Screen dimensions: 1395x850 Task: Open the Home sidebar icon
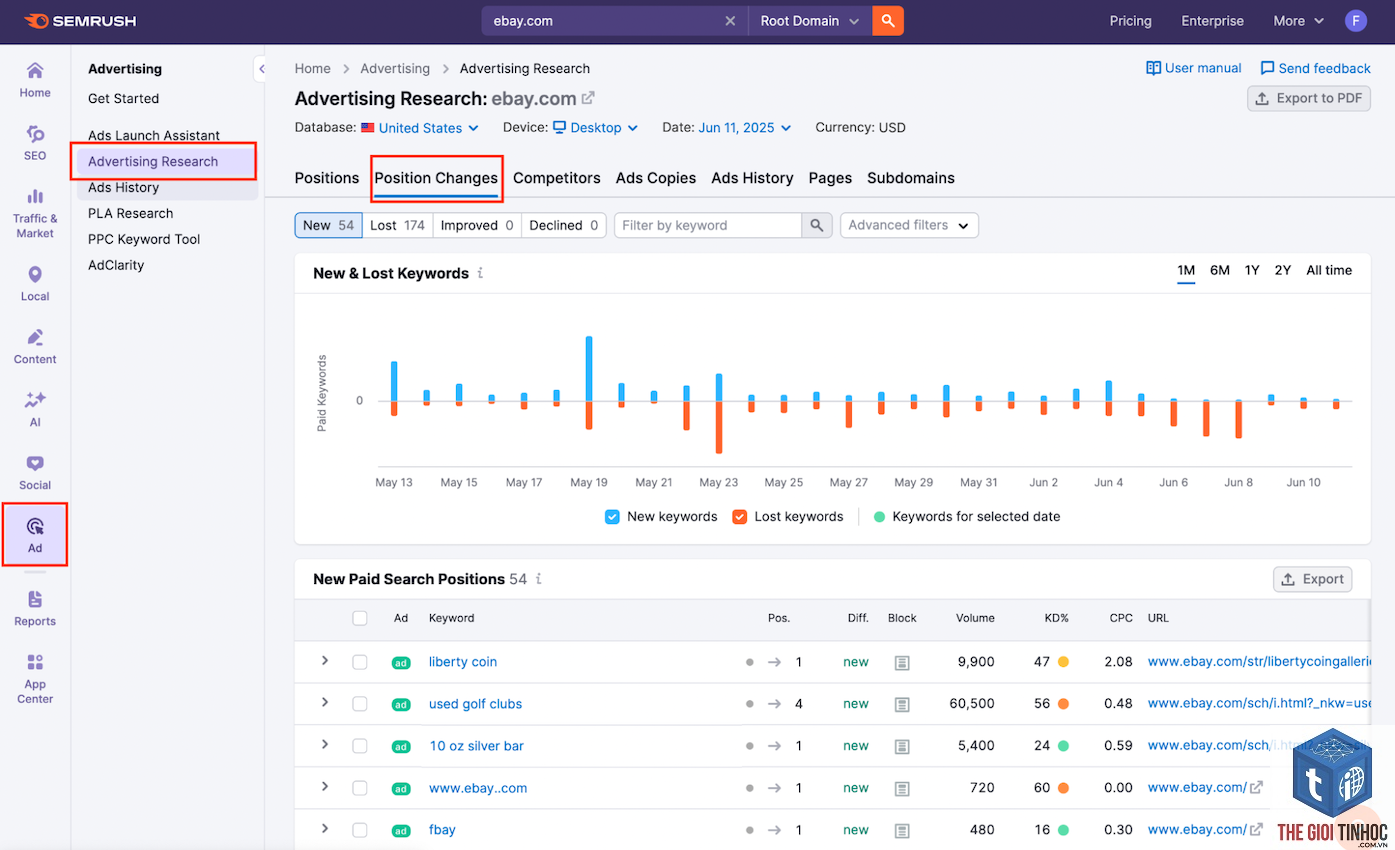pyautogui.click(x=35, y=79)
